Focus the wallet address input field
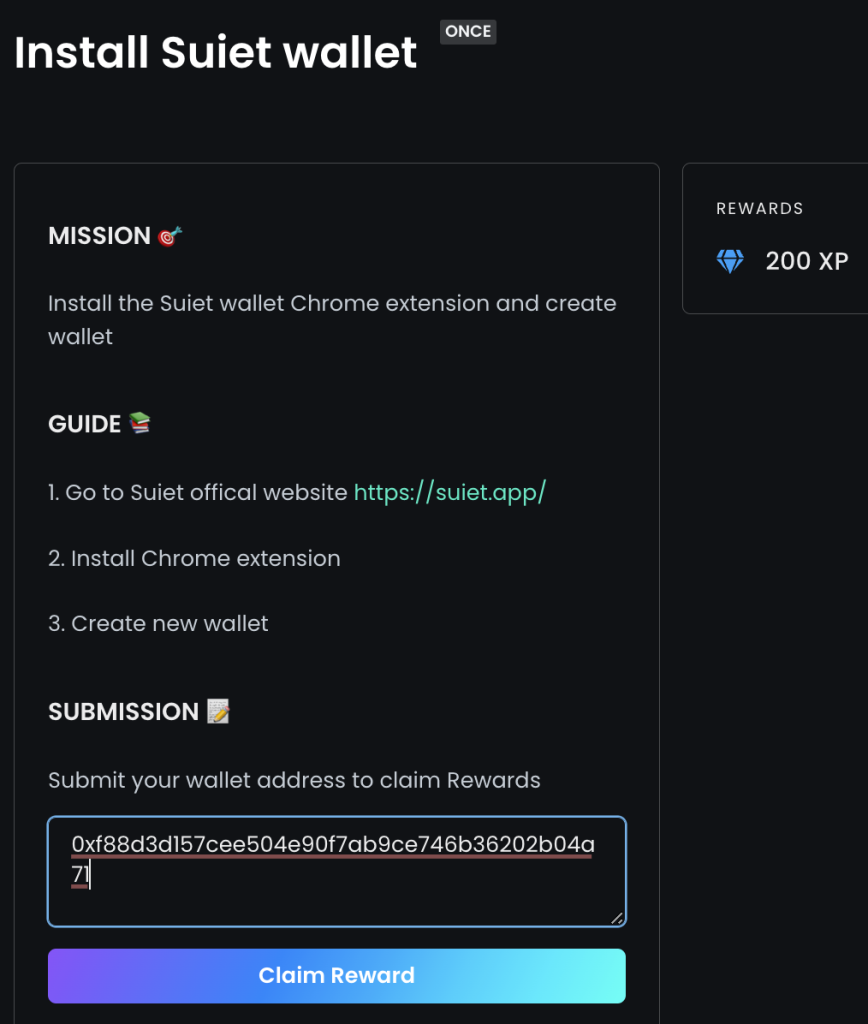Screen dimensions: 868x1024 click(336, 871)
